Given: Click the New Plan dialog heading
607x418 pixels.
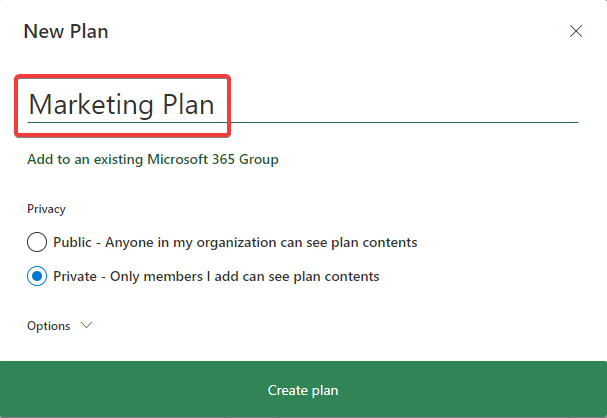Looking at the screenshot, I should pyautogui.click(x=66, y=31).
